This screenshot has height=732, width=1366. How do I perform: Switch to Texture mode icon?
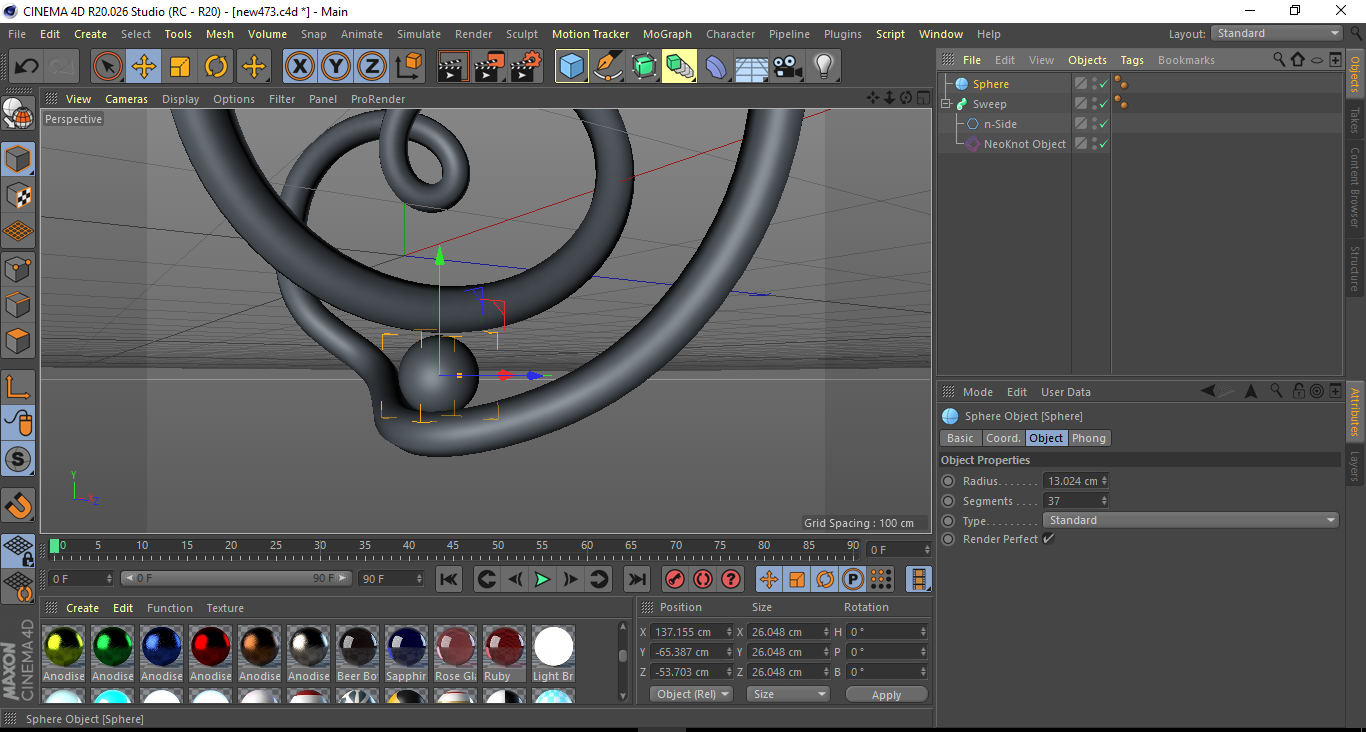coord(19,195)
